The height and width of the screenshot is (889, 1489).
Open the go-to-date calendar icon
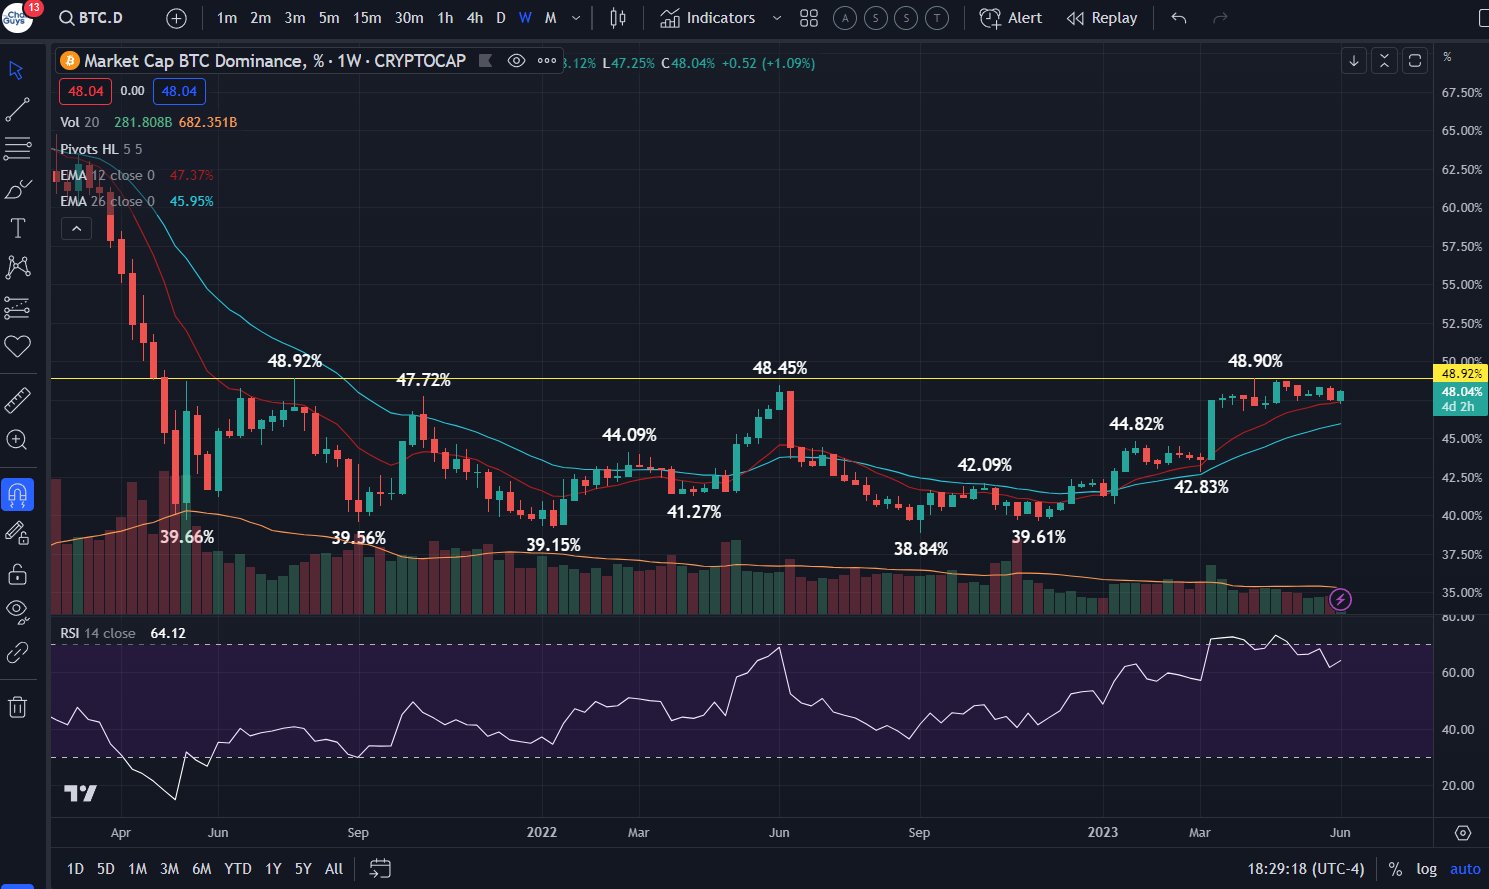pos(380,868)
